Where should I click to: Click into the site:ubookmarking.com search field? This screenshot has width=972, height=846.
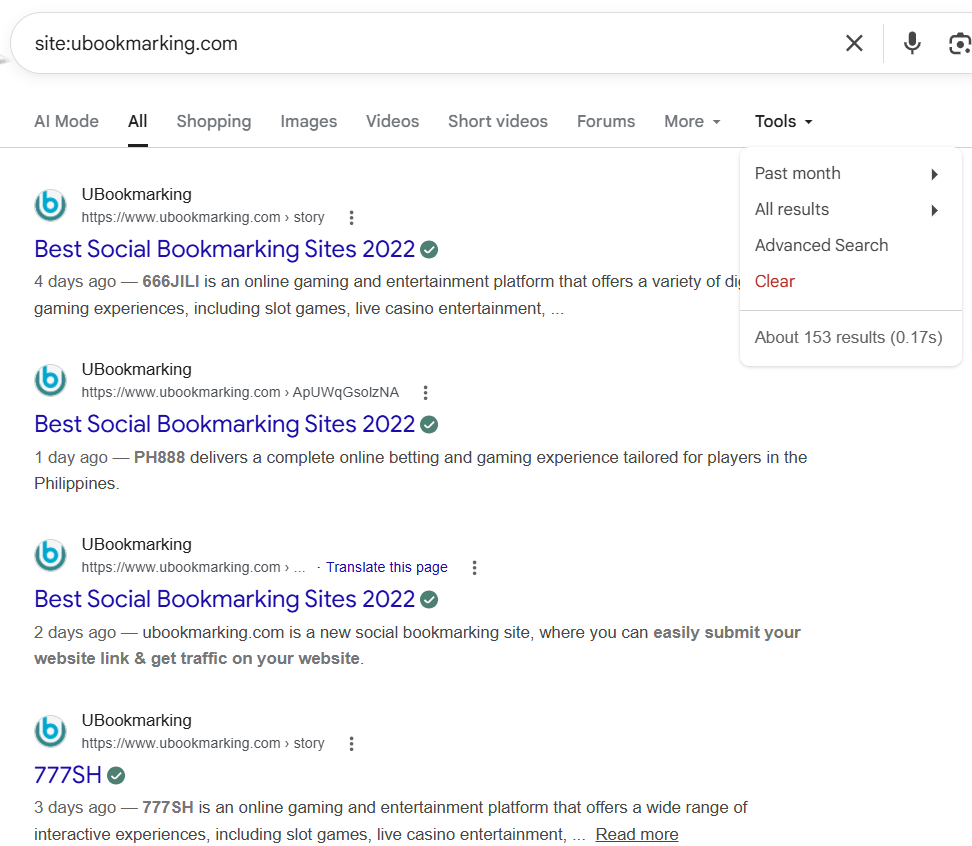(x=428, y=43)
